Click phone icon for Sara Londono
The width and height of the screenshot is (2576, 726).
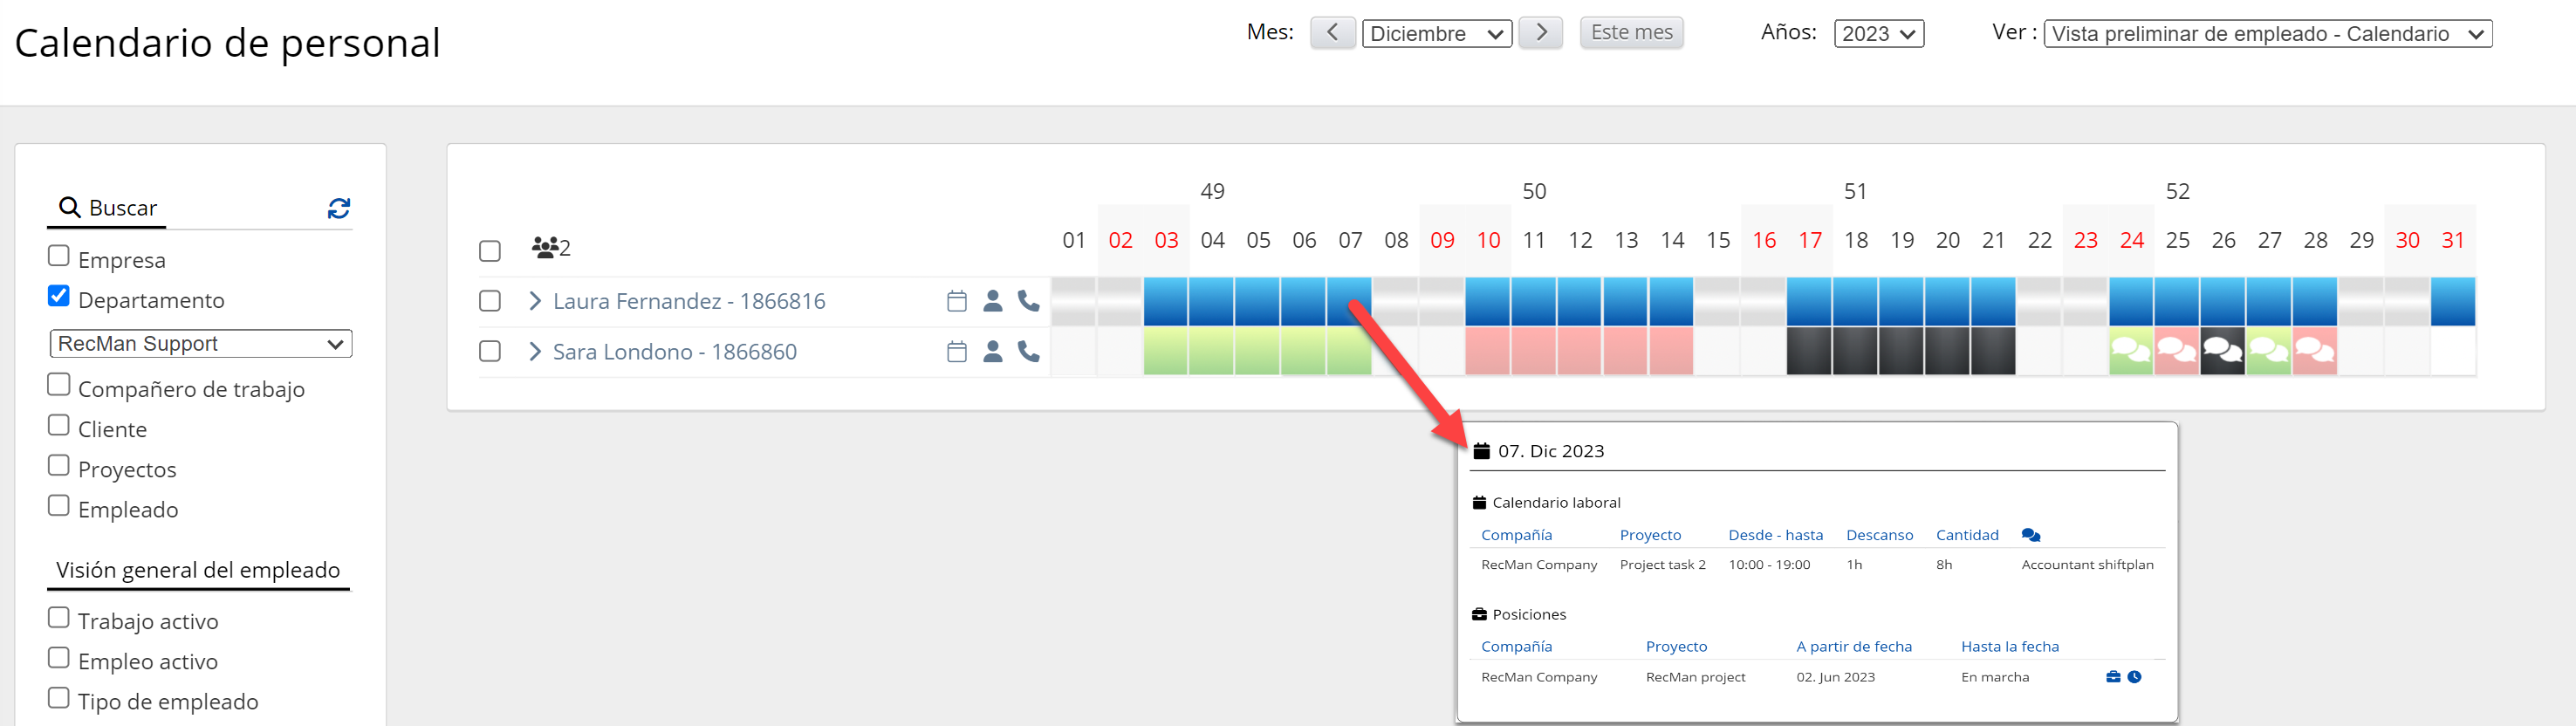[x=1028, y=352]
